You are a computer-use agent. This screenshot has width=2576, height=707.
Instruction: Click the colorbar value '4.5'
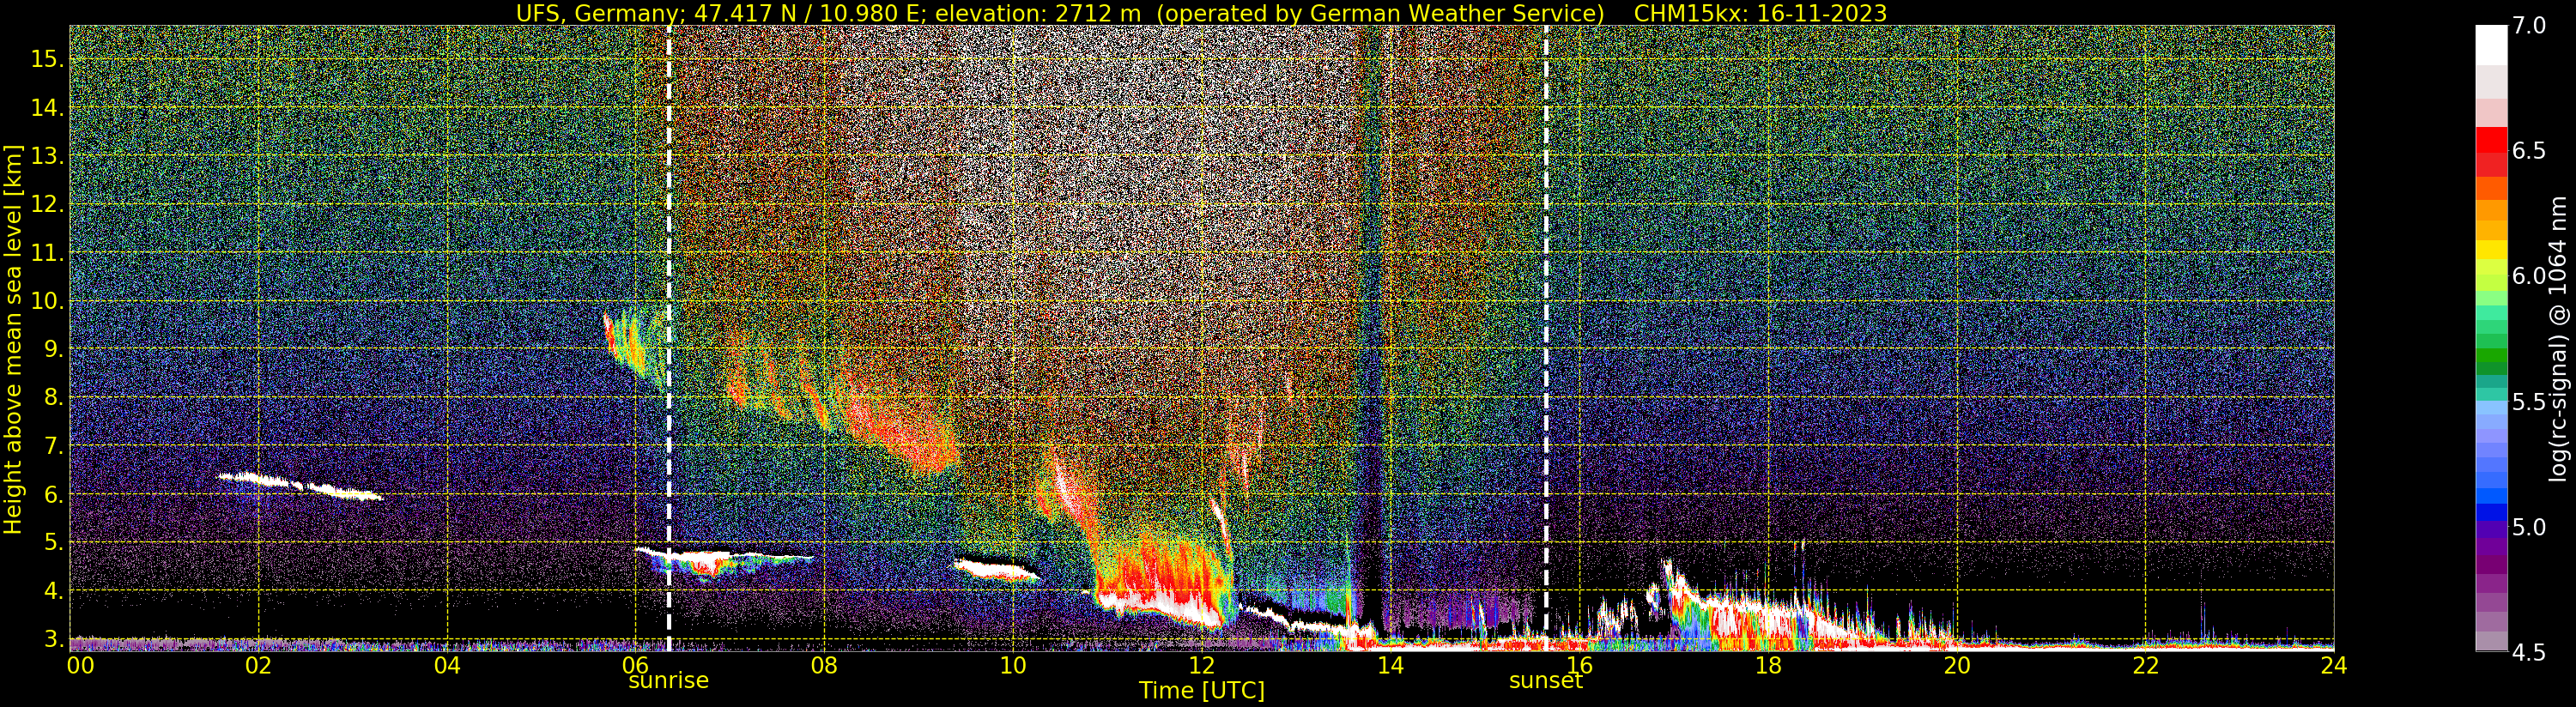[x=2529, y=653]
